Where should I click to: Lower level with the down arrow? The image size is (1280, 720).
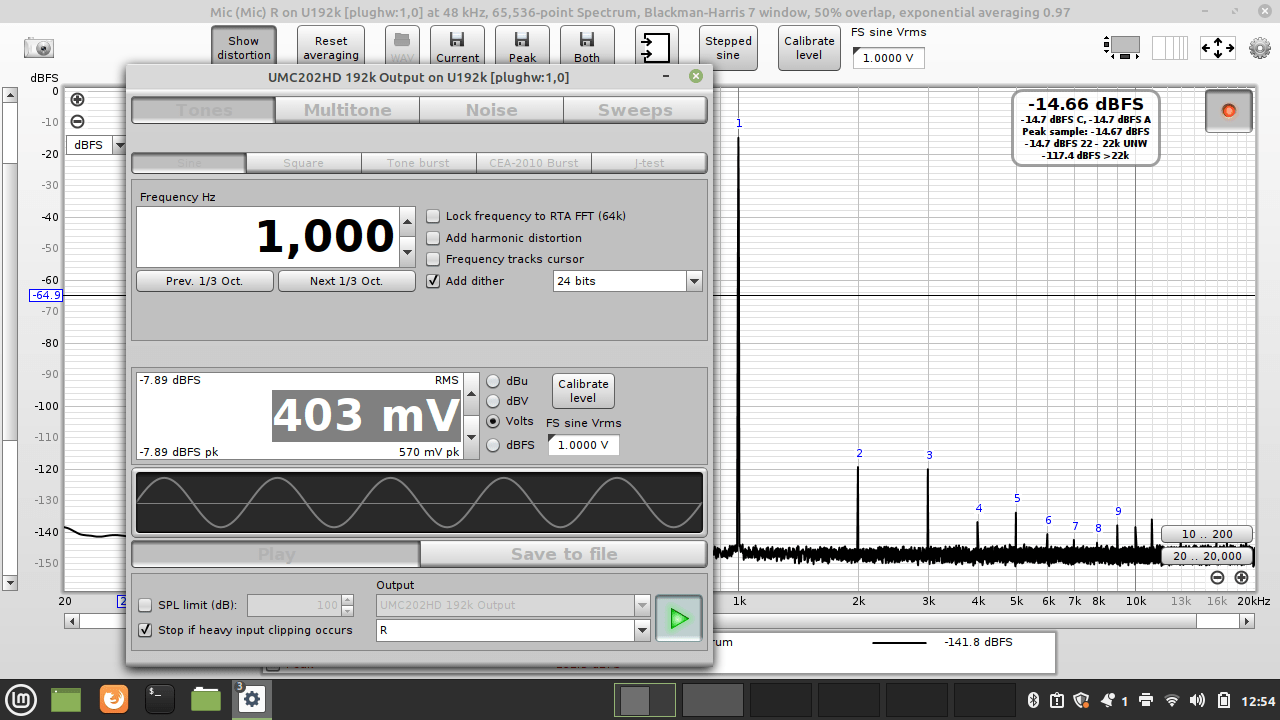(x=472, y=436)
